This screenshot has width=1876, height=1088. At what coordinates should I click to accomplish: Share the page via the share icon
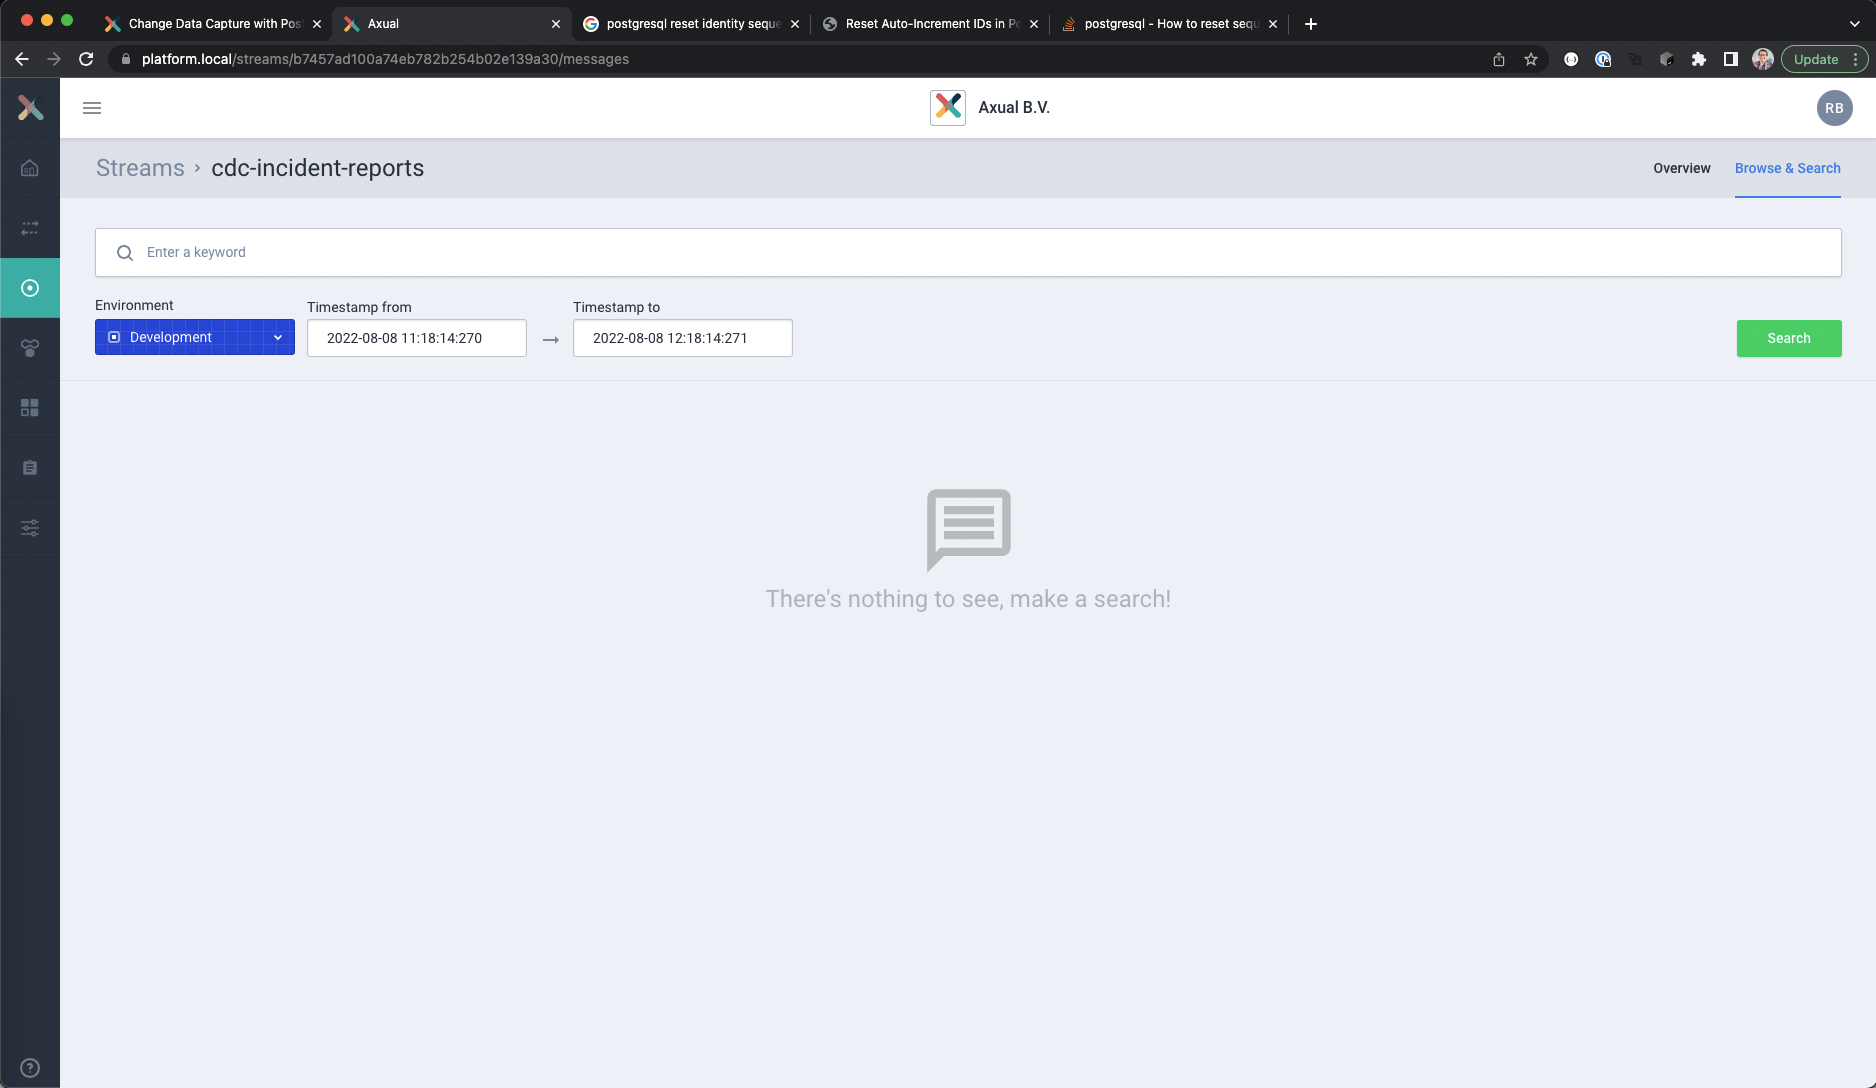1498,59
